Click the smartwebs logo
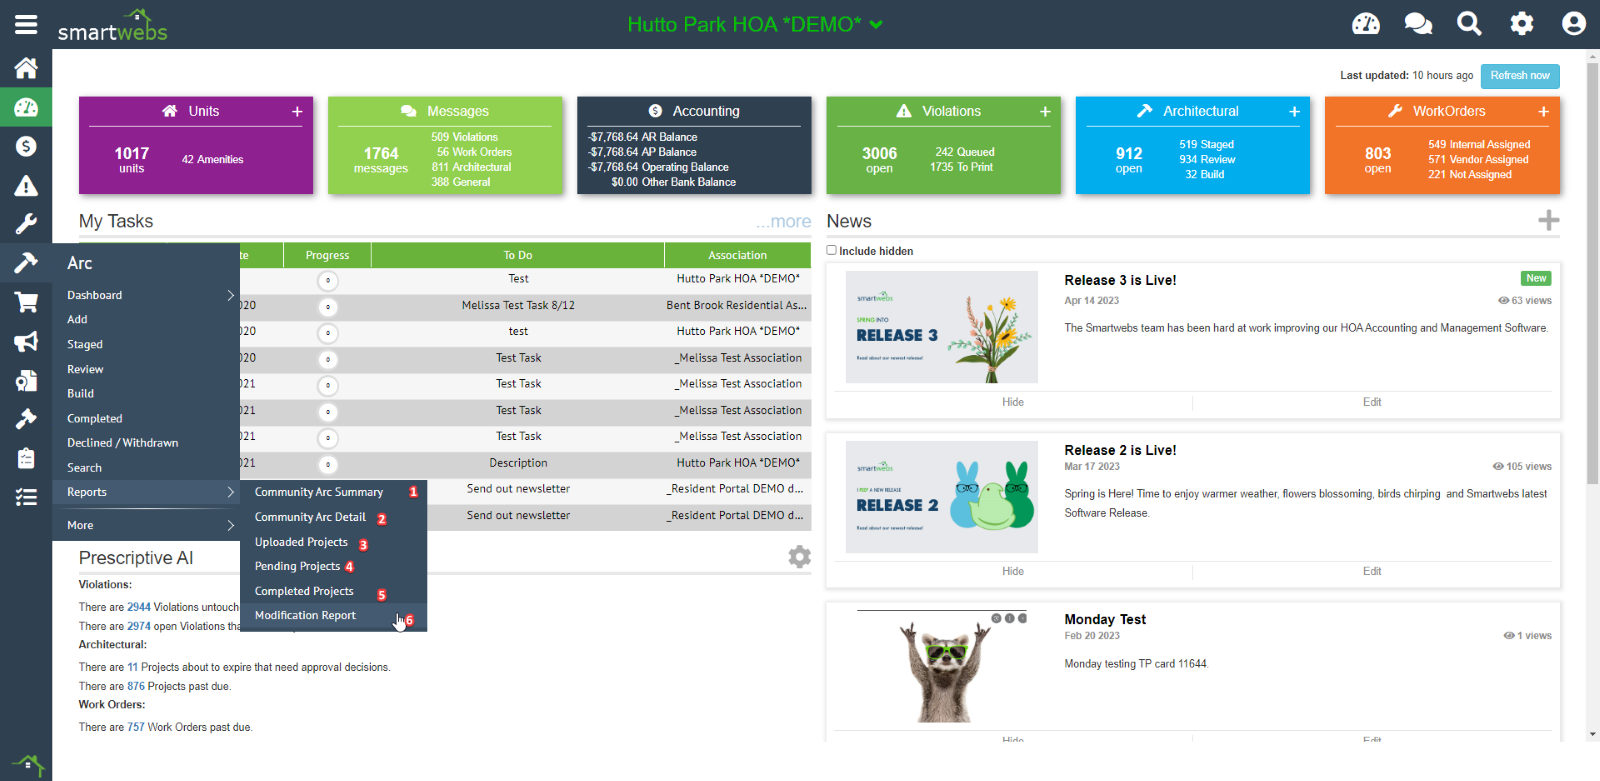The image size is (1600, 781). click(112, 26)
